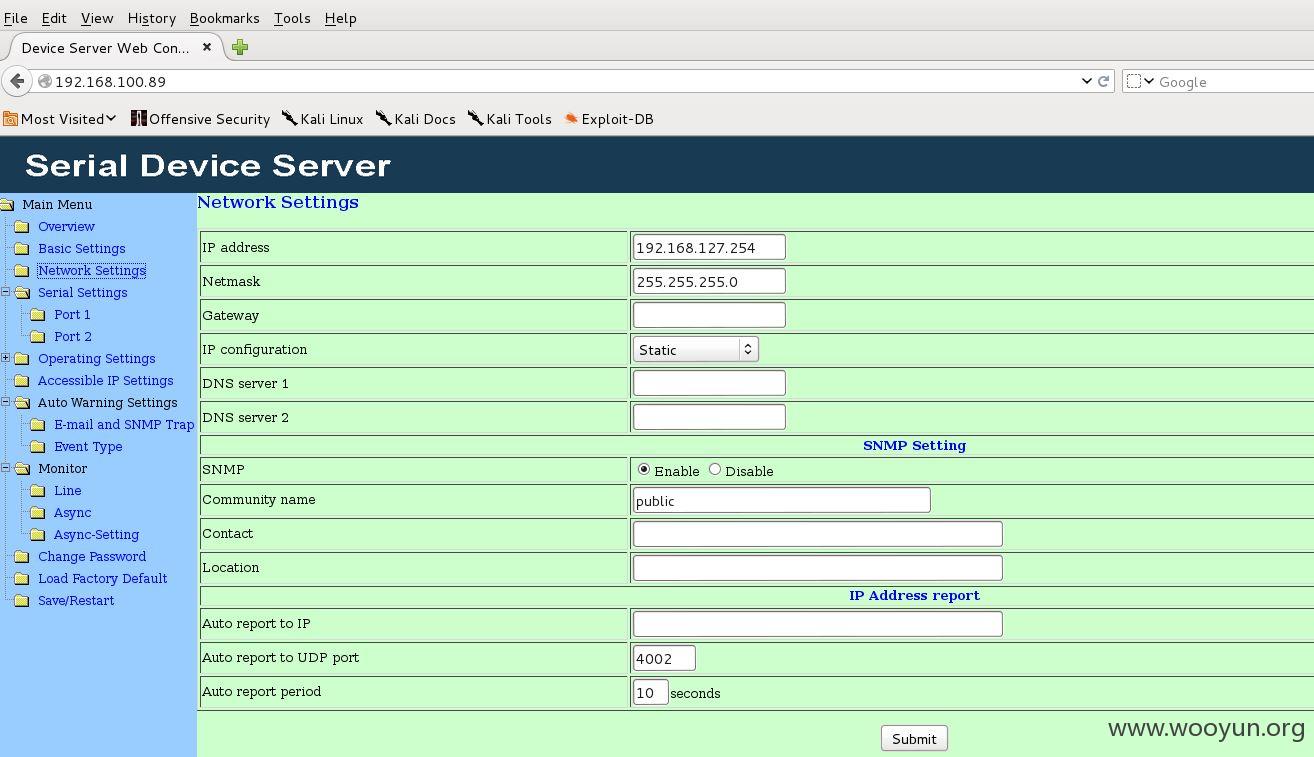Click the site identity globe icon
The image size is (1314, 757).
coord(45,81)
